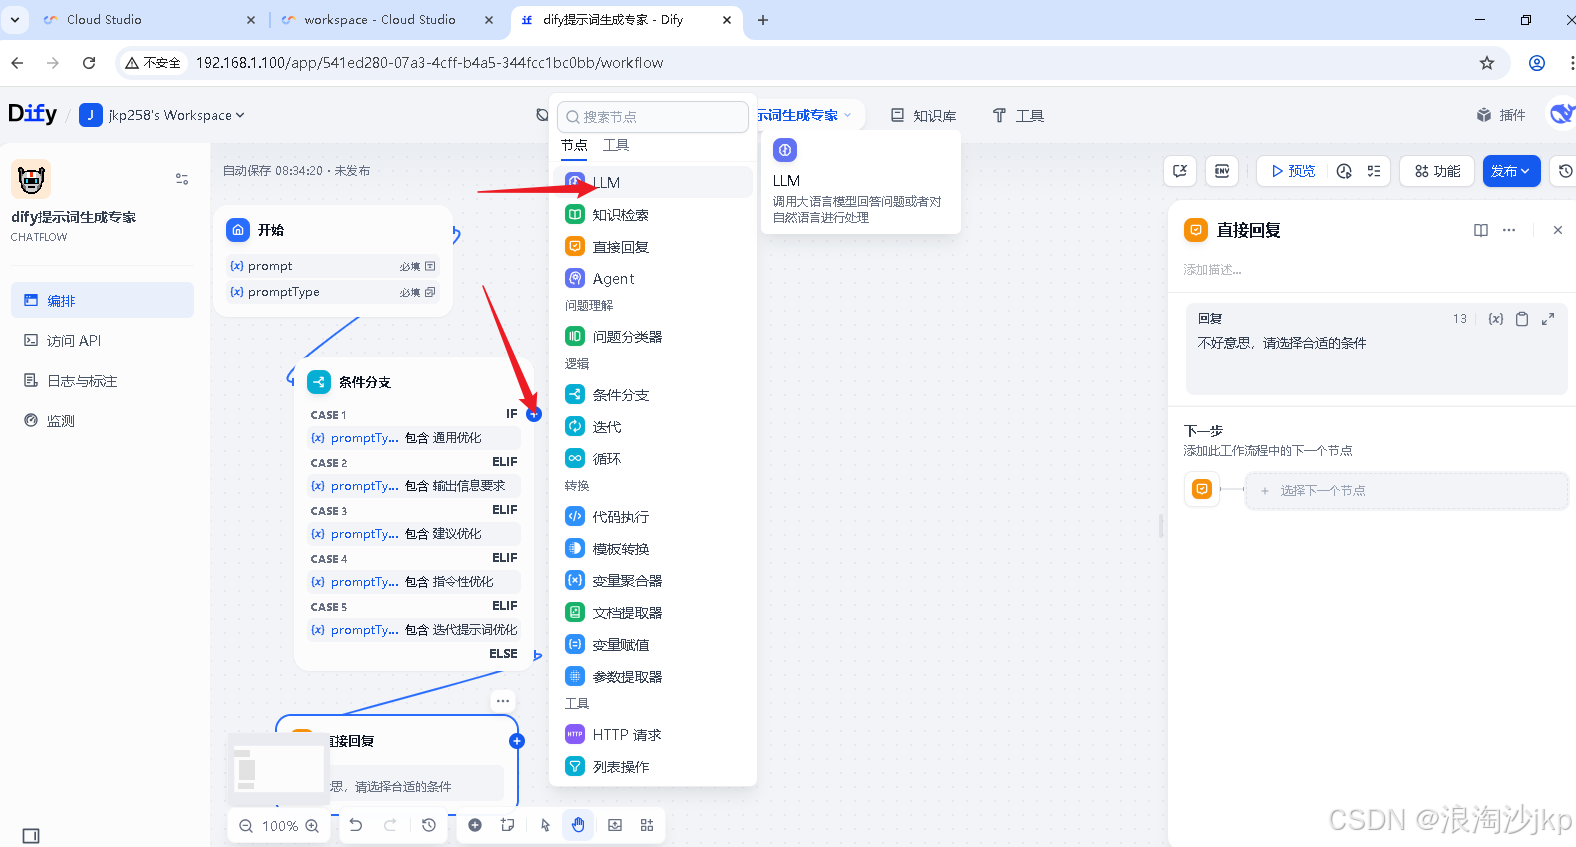The width and height of the screenshot is (1576, 847).
Task: Zoom out the canvas with the minus magnifier
Action: click(246, 826)
